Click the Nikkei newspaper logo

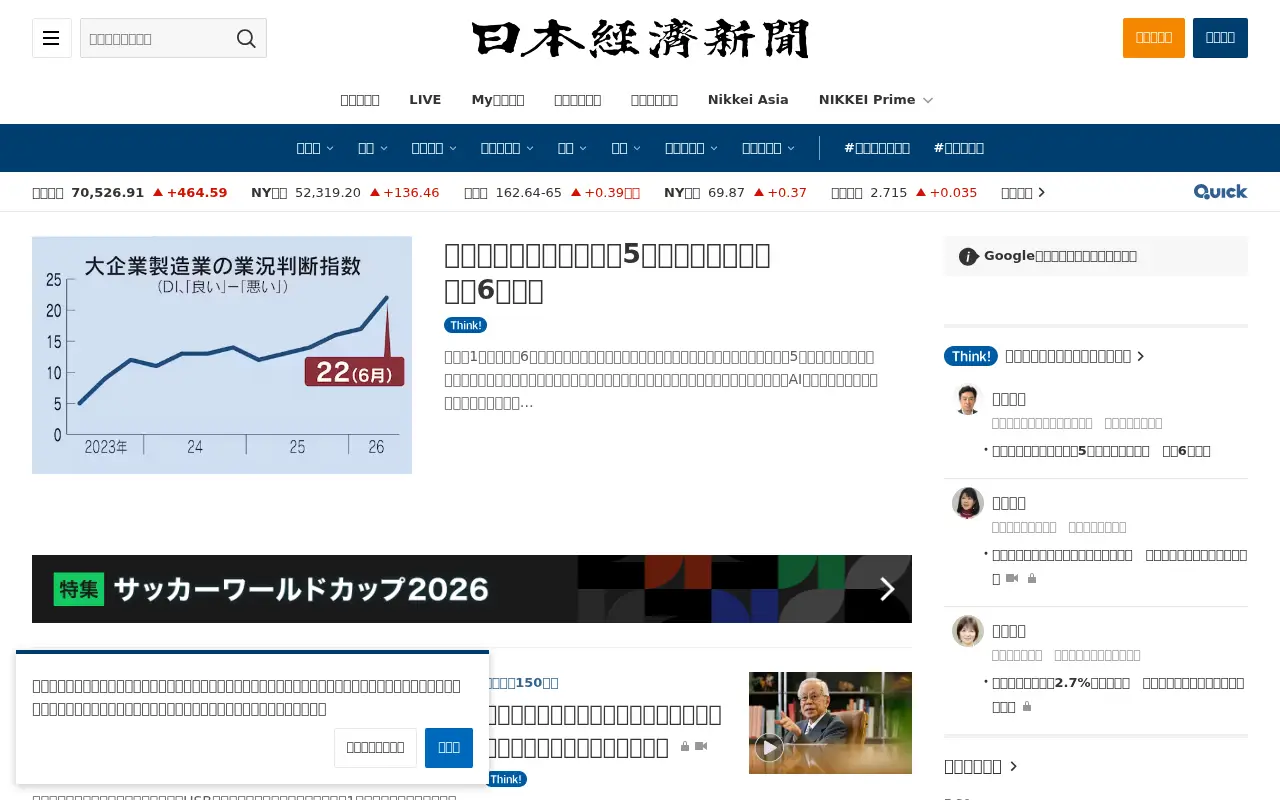tap(640, 39)
